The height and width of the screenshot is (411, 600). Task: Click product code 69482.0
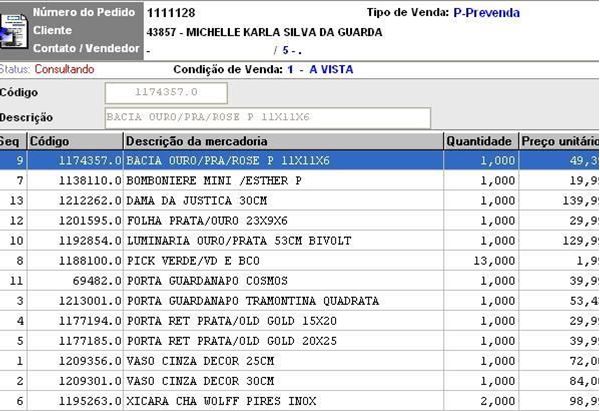point(97,281)
